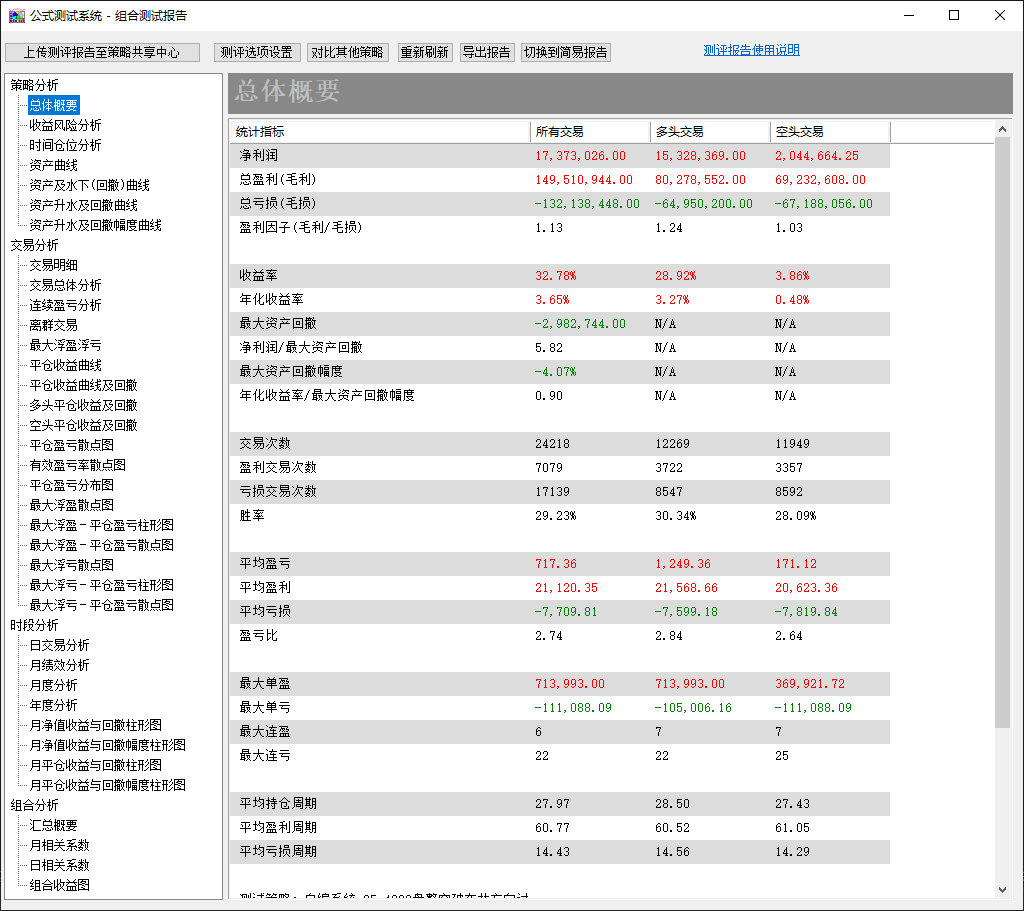Open 最大浮亏散点图
Screen dimensions: 1024x911
coord(72,565)
